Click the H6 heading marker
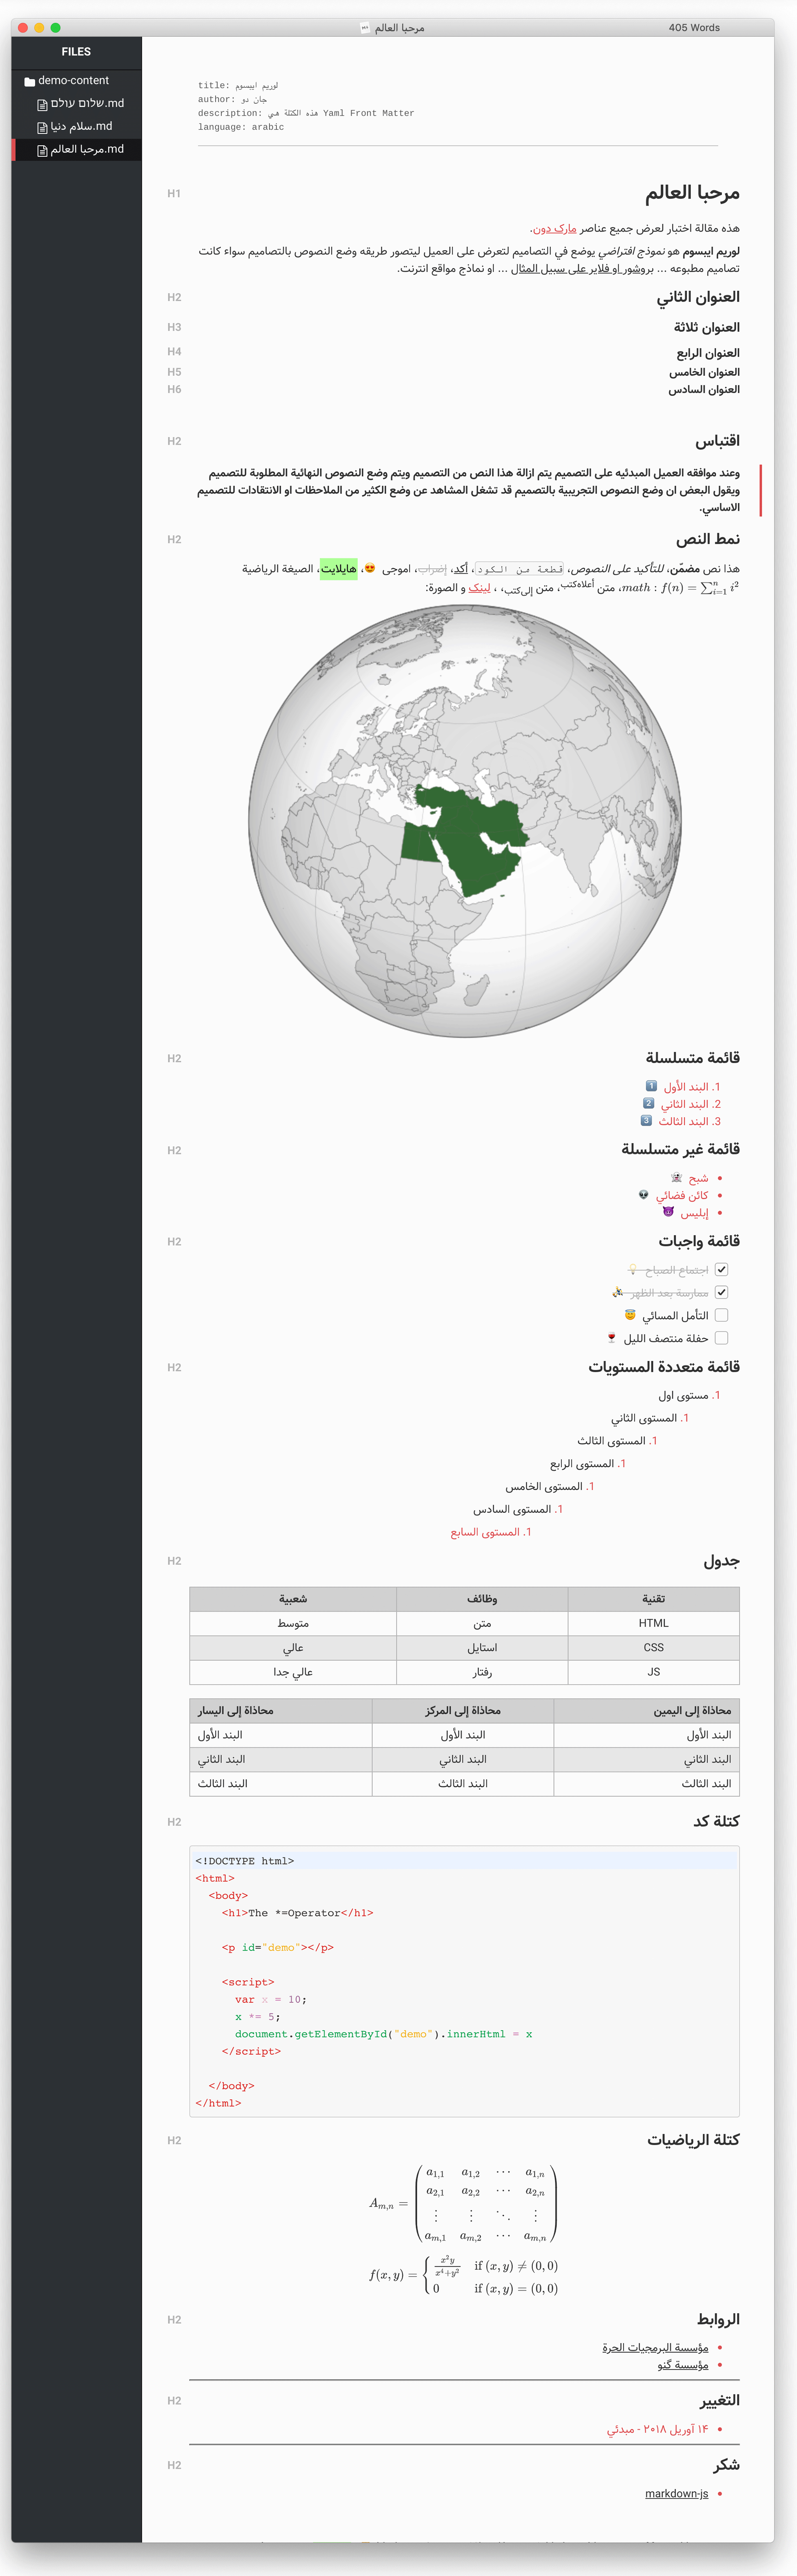The width and height of the screenshot is (797, 2576). [x=174, y=389]
